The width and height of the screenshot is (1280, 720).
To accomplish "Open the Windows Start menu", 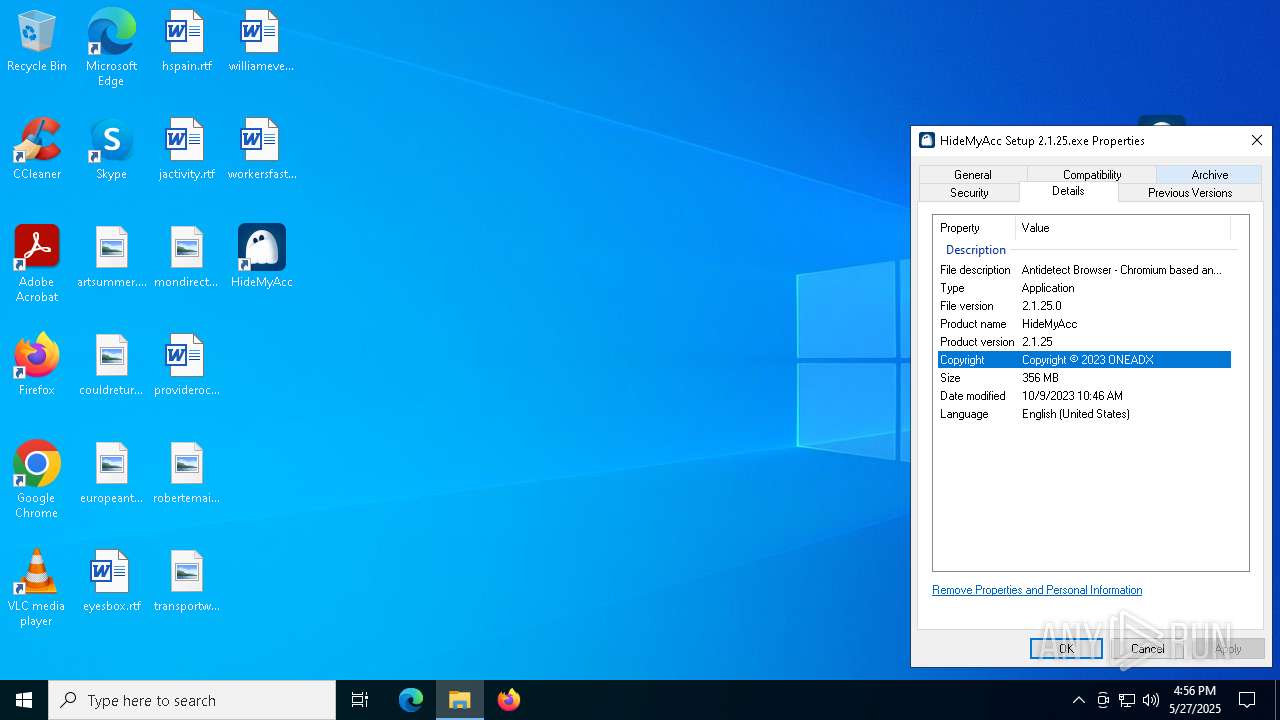I will point(24,700).
